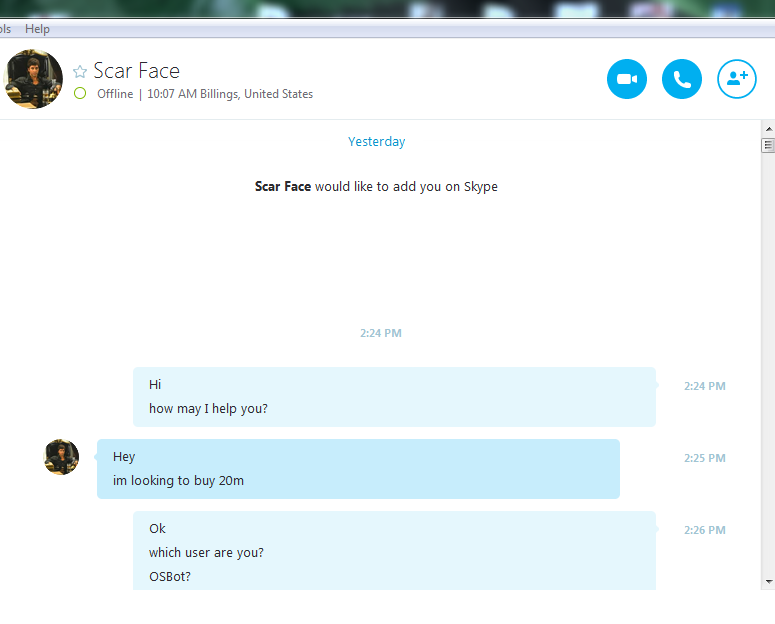
Task: Click the 'OSBot?' message line
Action: coord(170,577)
